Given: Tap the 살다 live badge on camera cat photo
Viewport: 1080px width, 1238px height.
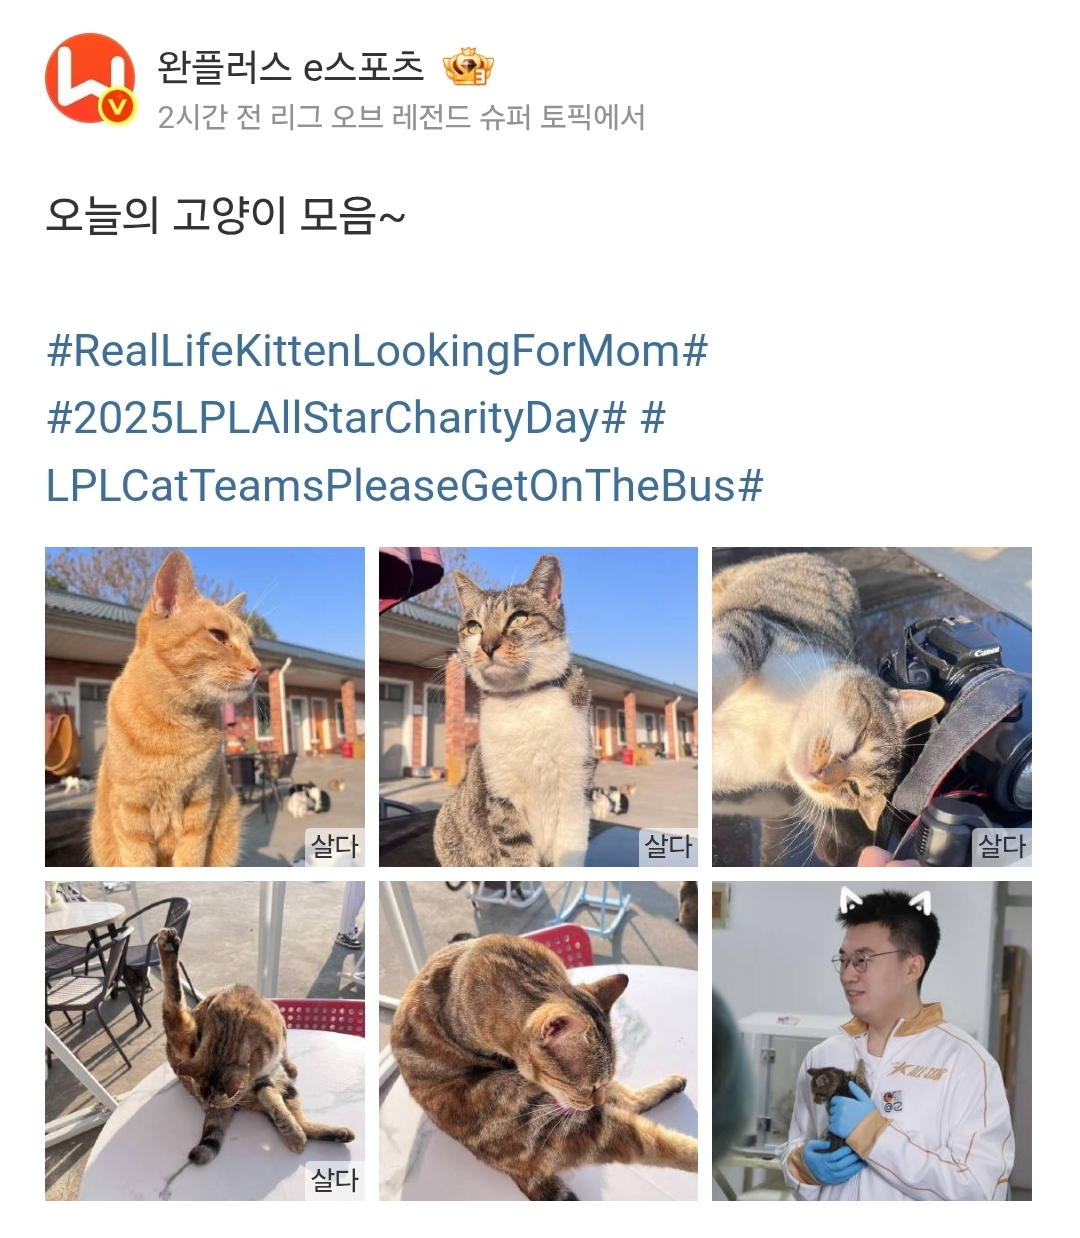Looking at the screenshot, I should coord(1002,846).
